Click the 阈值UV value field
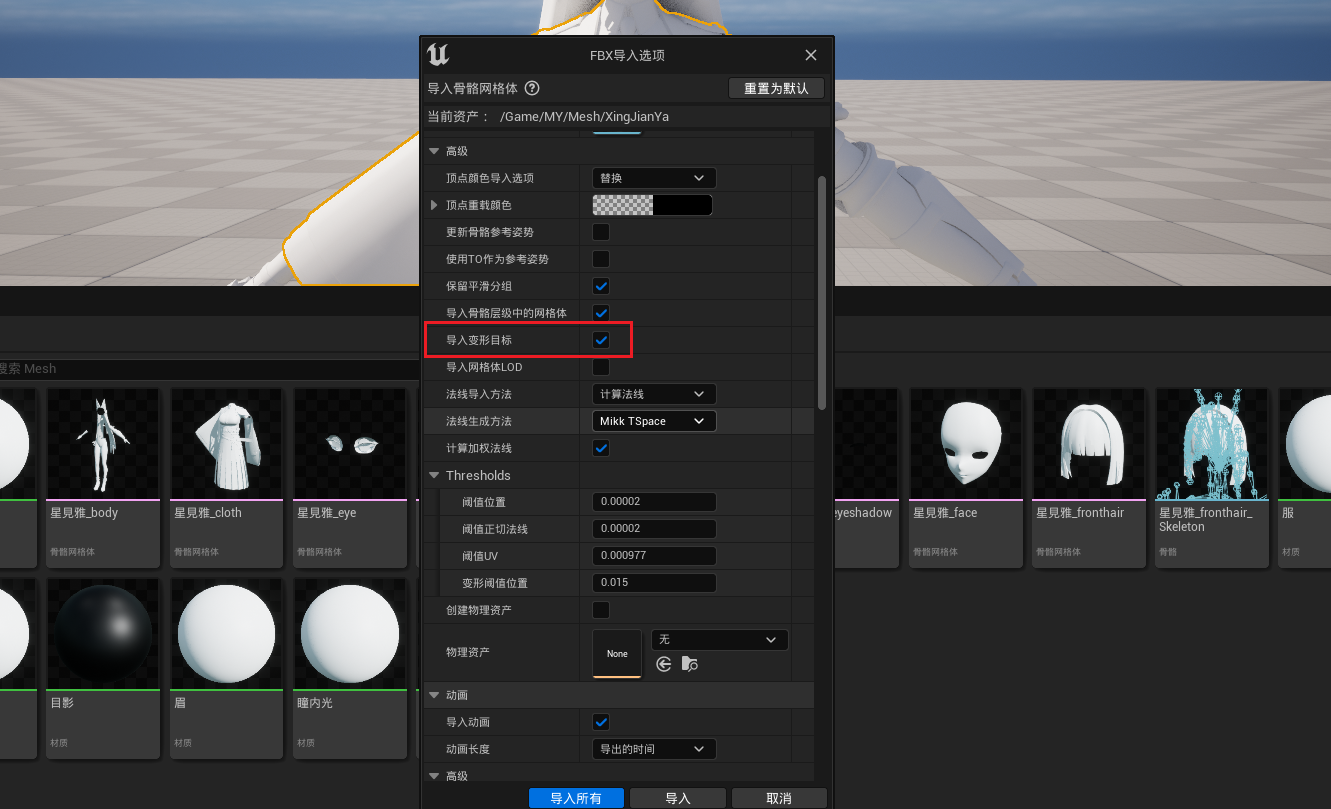Screen dimensions: 1331x809 pyautogui.click(x=654, y=556)
